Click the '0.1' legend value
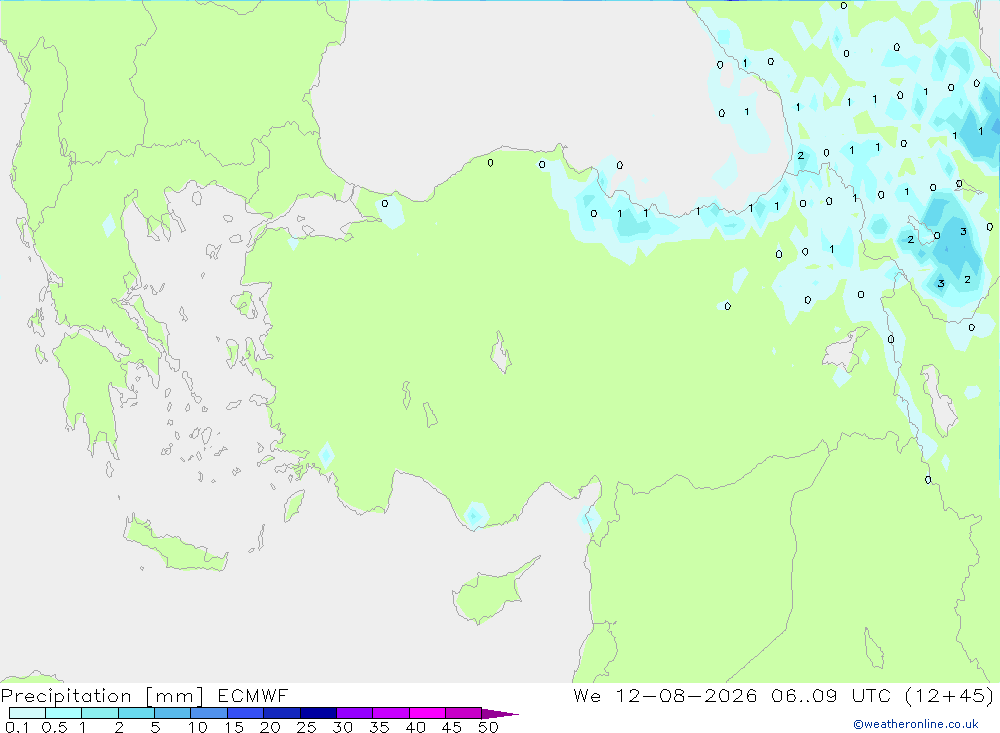 [x=17, y=727]
